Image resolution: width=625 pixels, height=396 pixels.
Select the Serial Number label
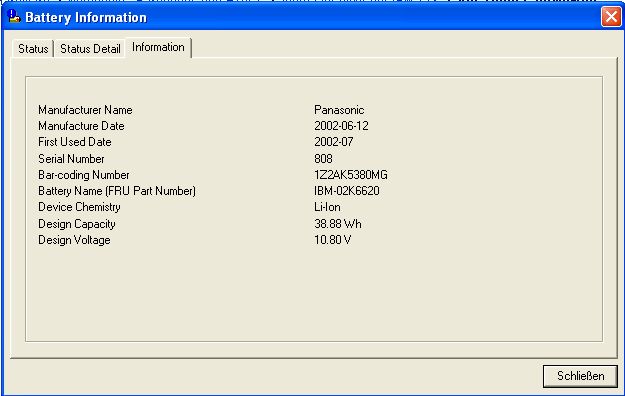[x=71, y=159]
